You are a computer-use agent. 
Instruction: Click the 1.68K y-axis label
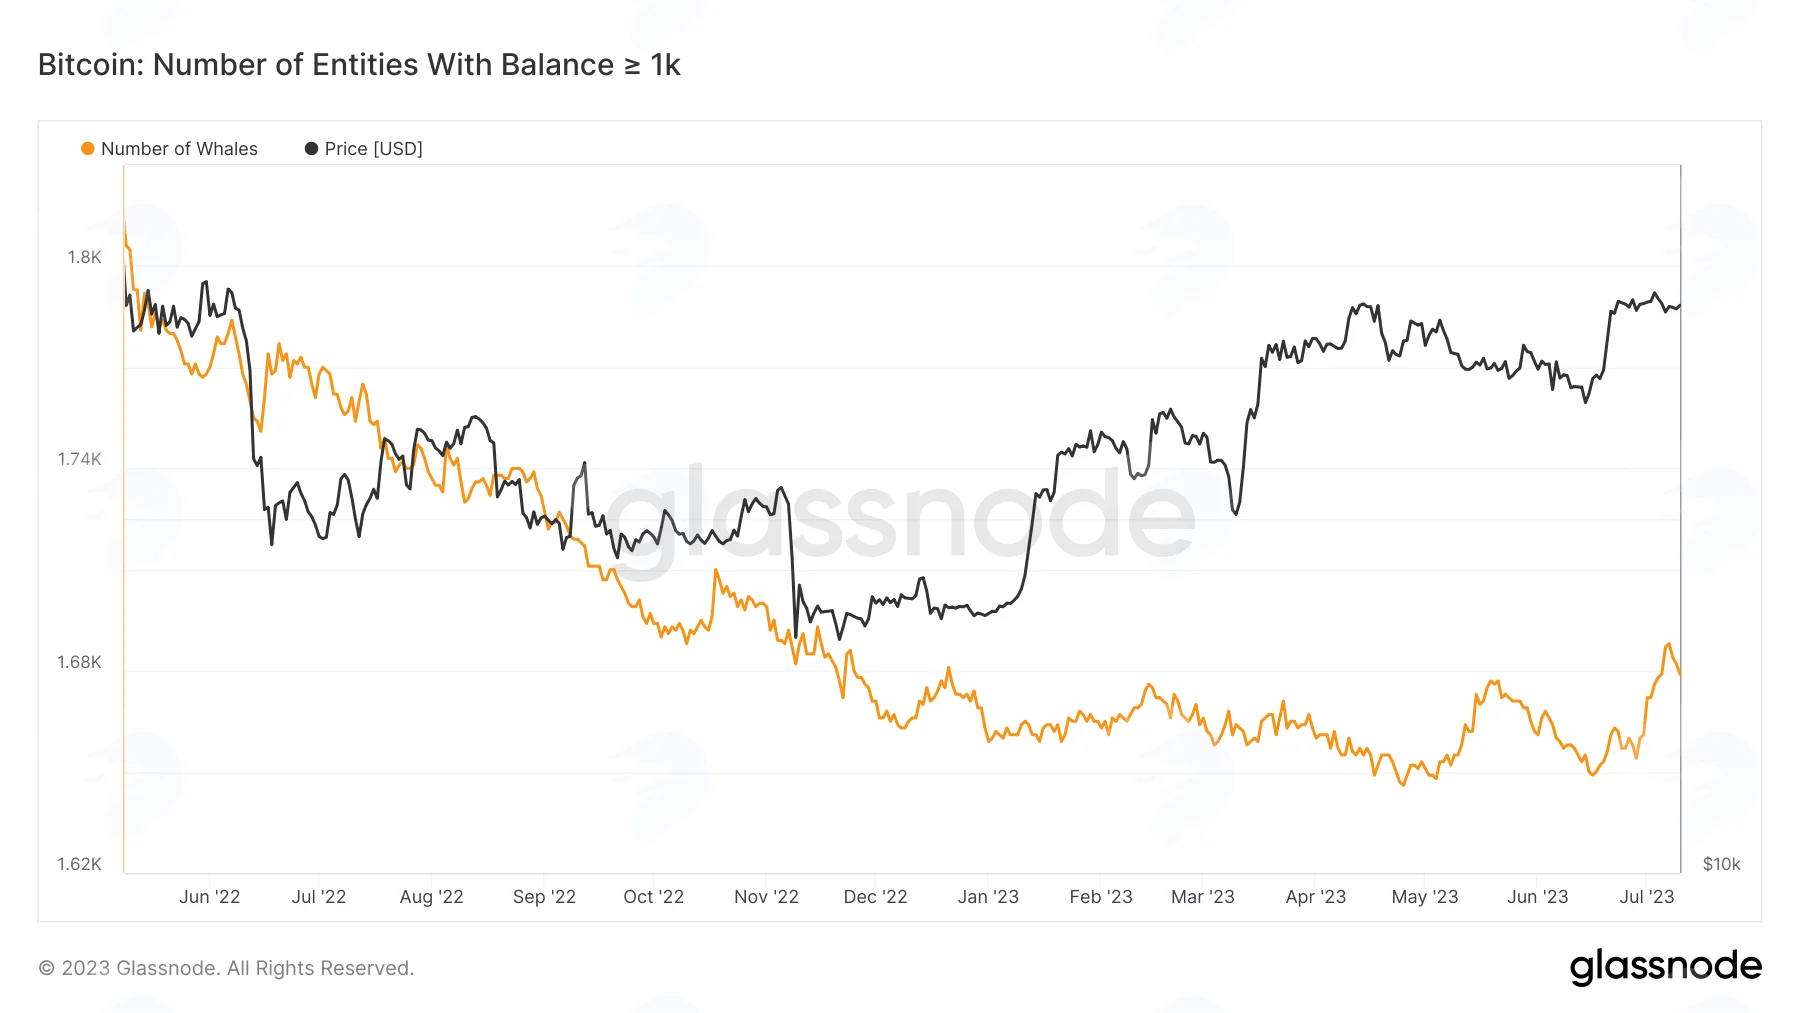(79, 662)
